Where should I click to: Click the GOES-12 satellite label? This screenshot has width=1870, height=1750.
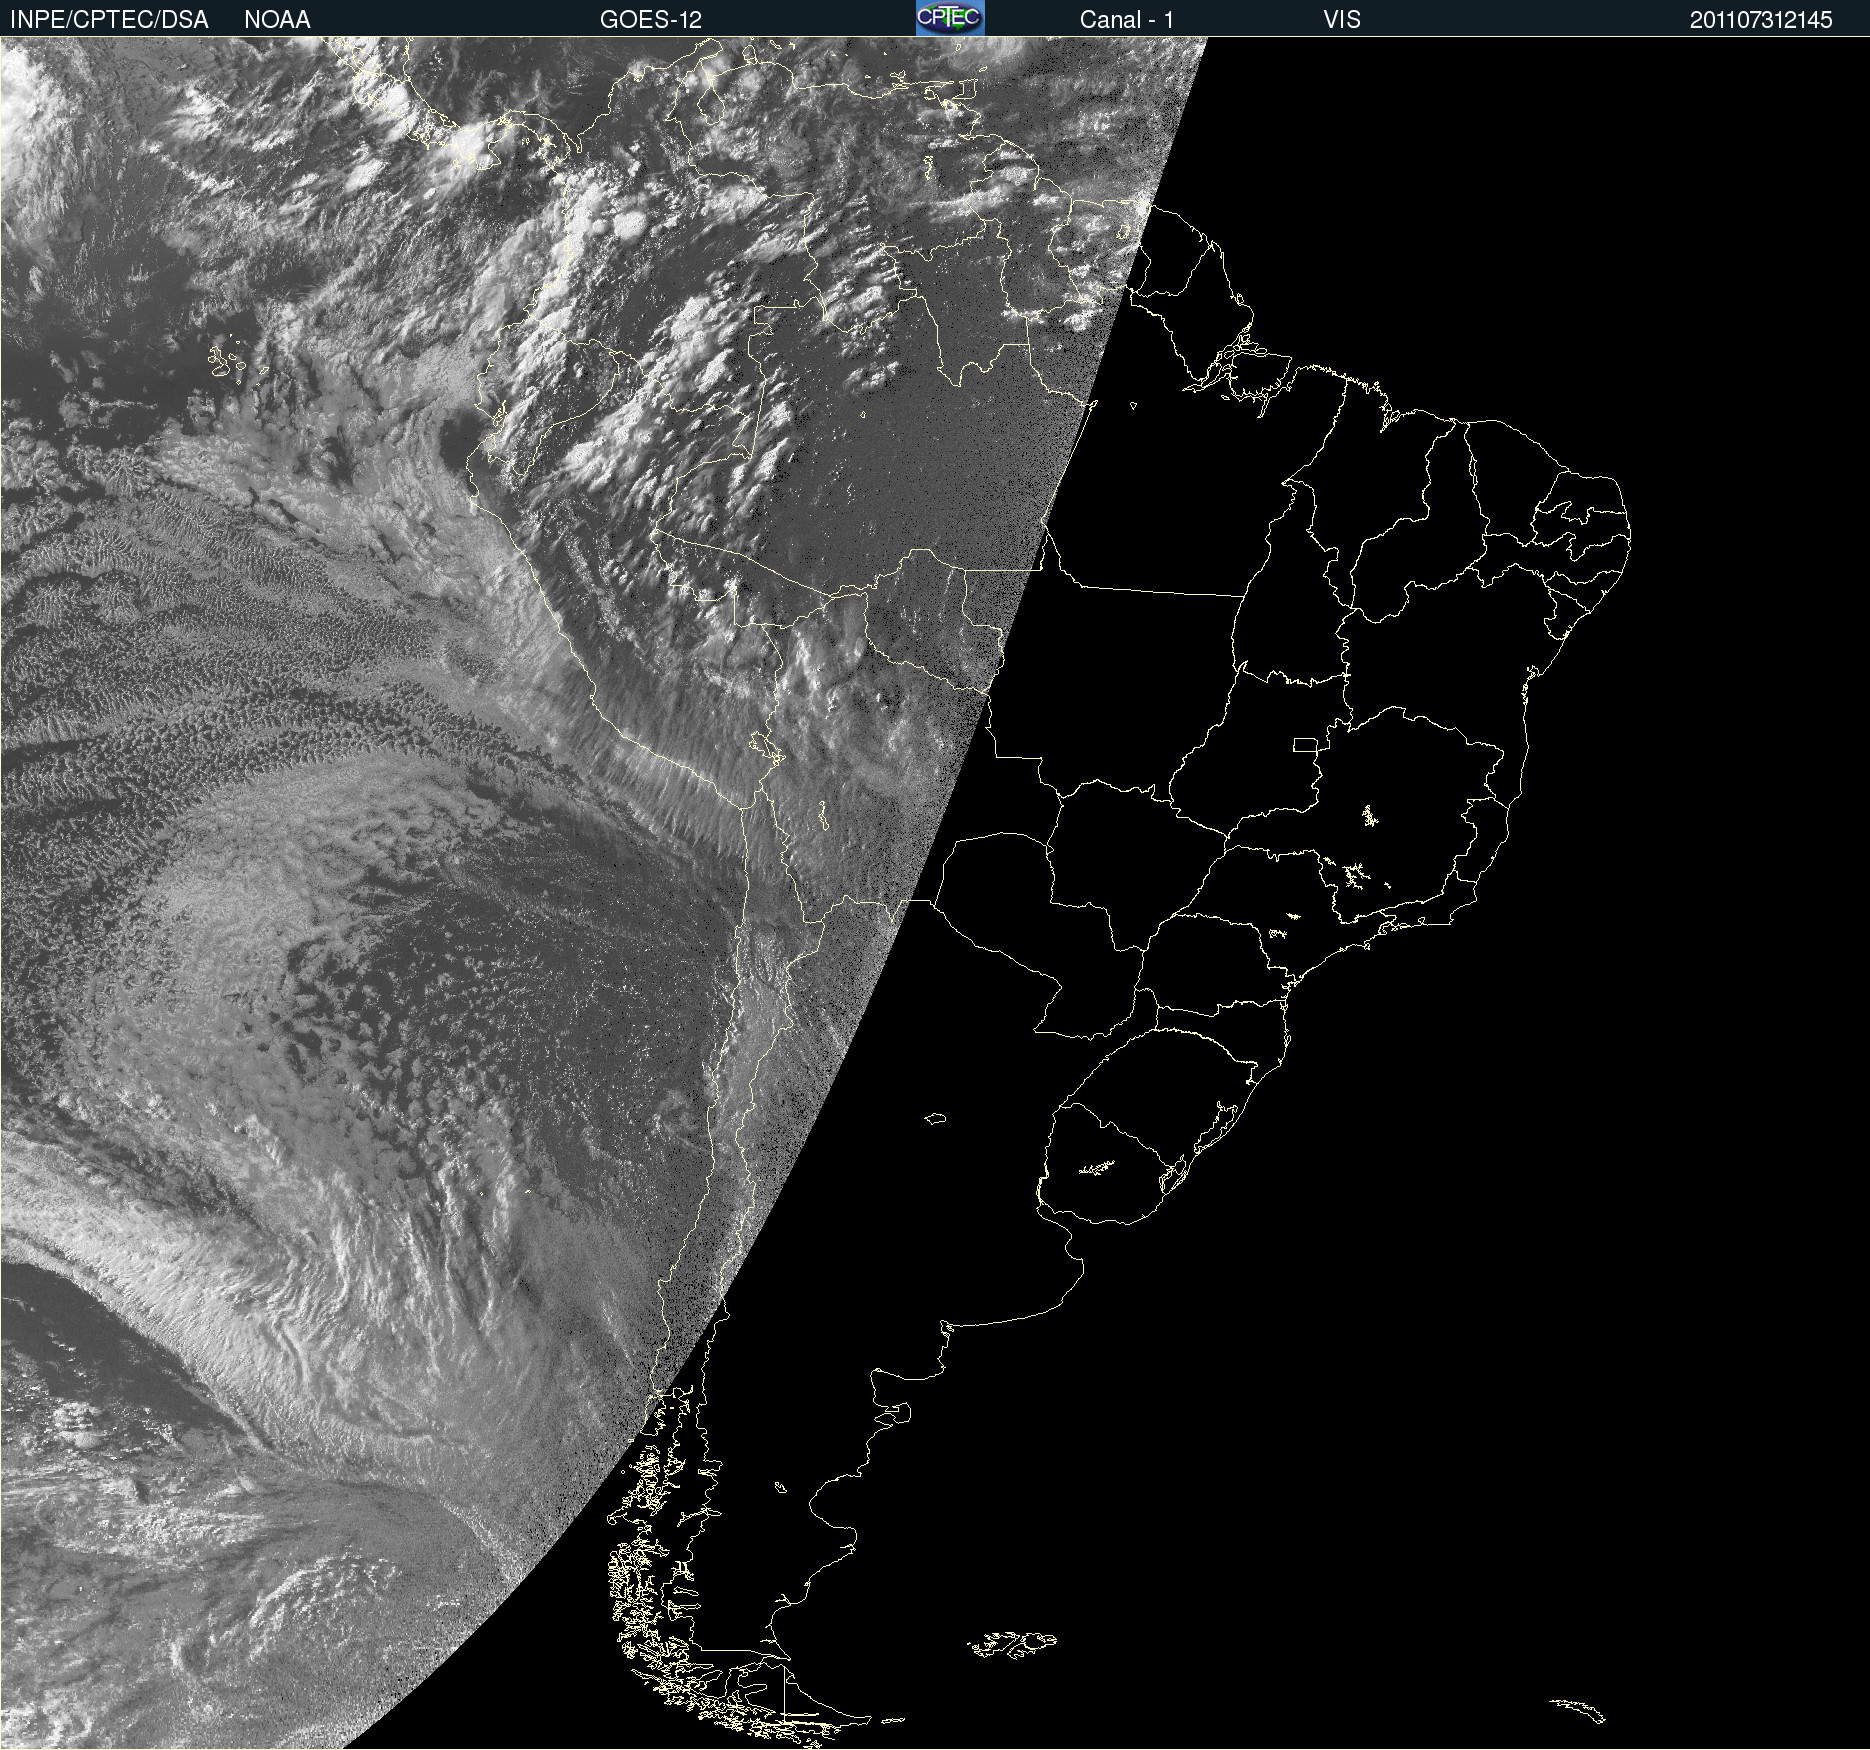coord(651,20)
